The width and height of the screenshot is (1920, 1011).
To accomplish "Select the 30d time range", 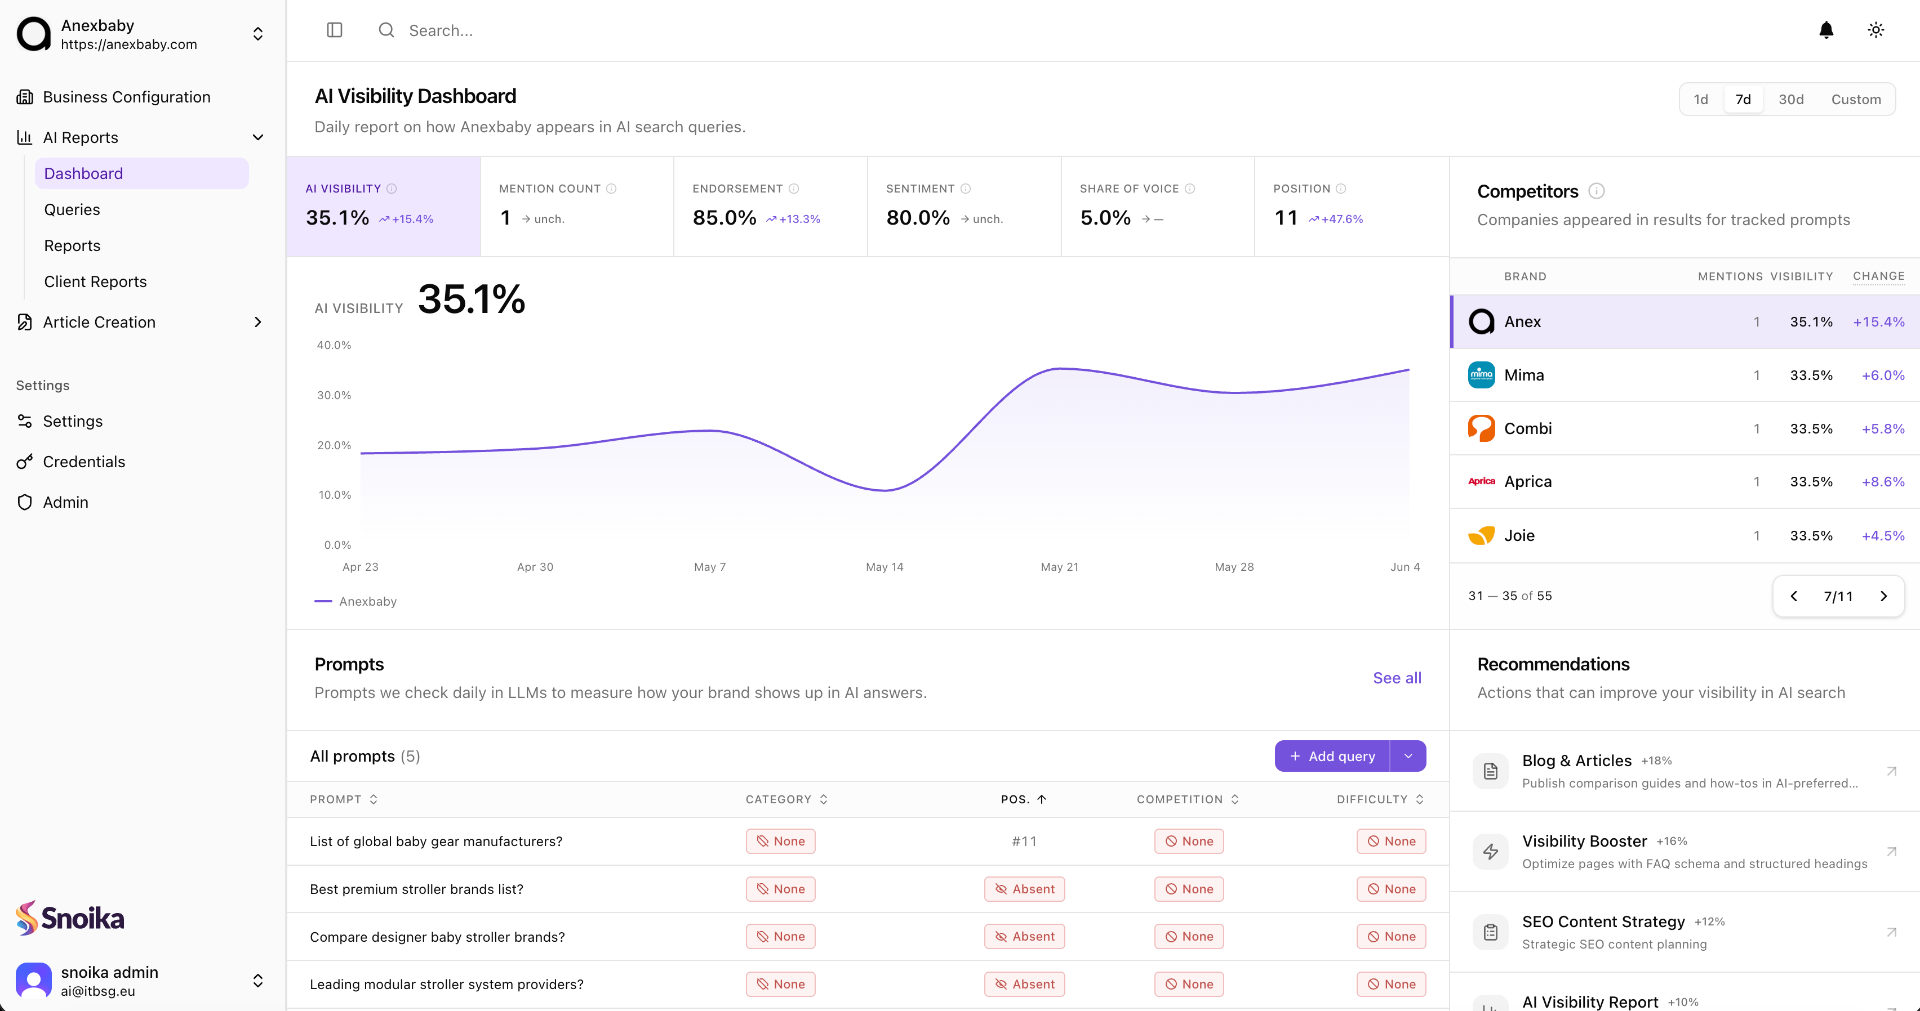I will [1791, 99].
